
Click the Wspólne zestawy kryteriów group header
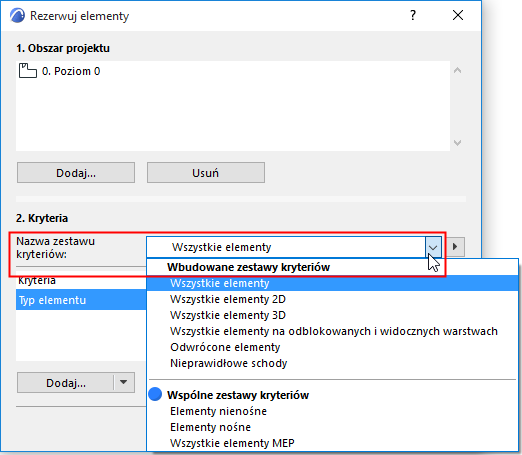[x=238, y=395]
